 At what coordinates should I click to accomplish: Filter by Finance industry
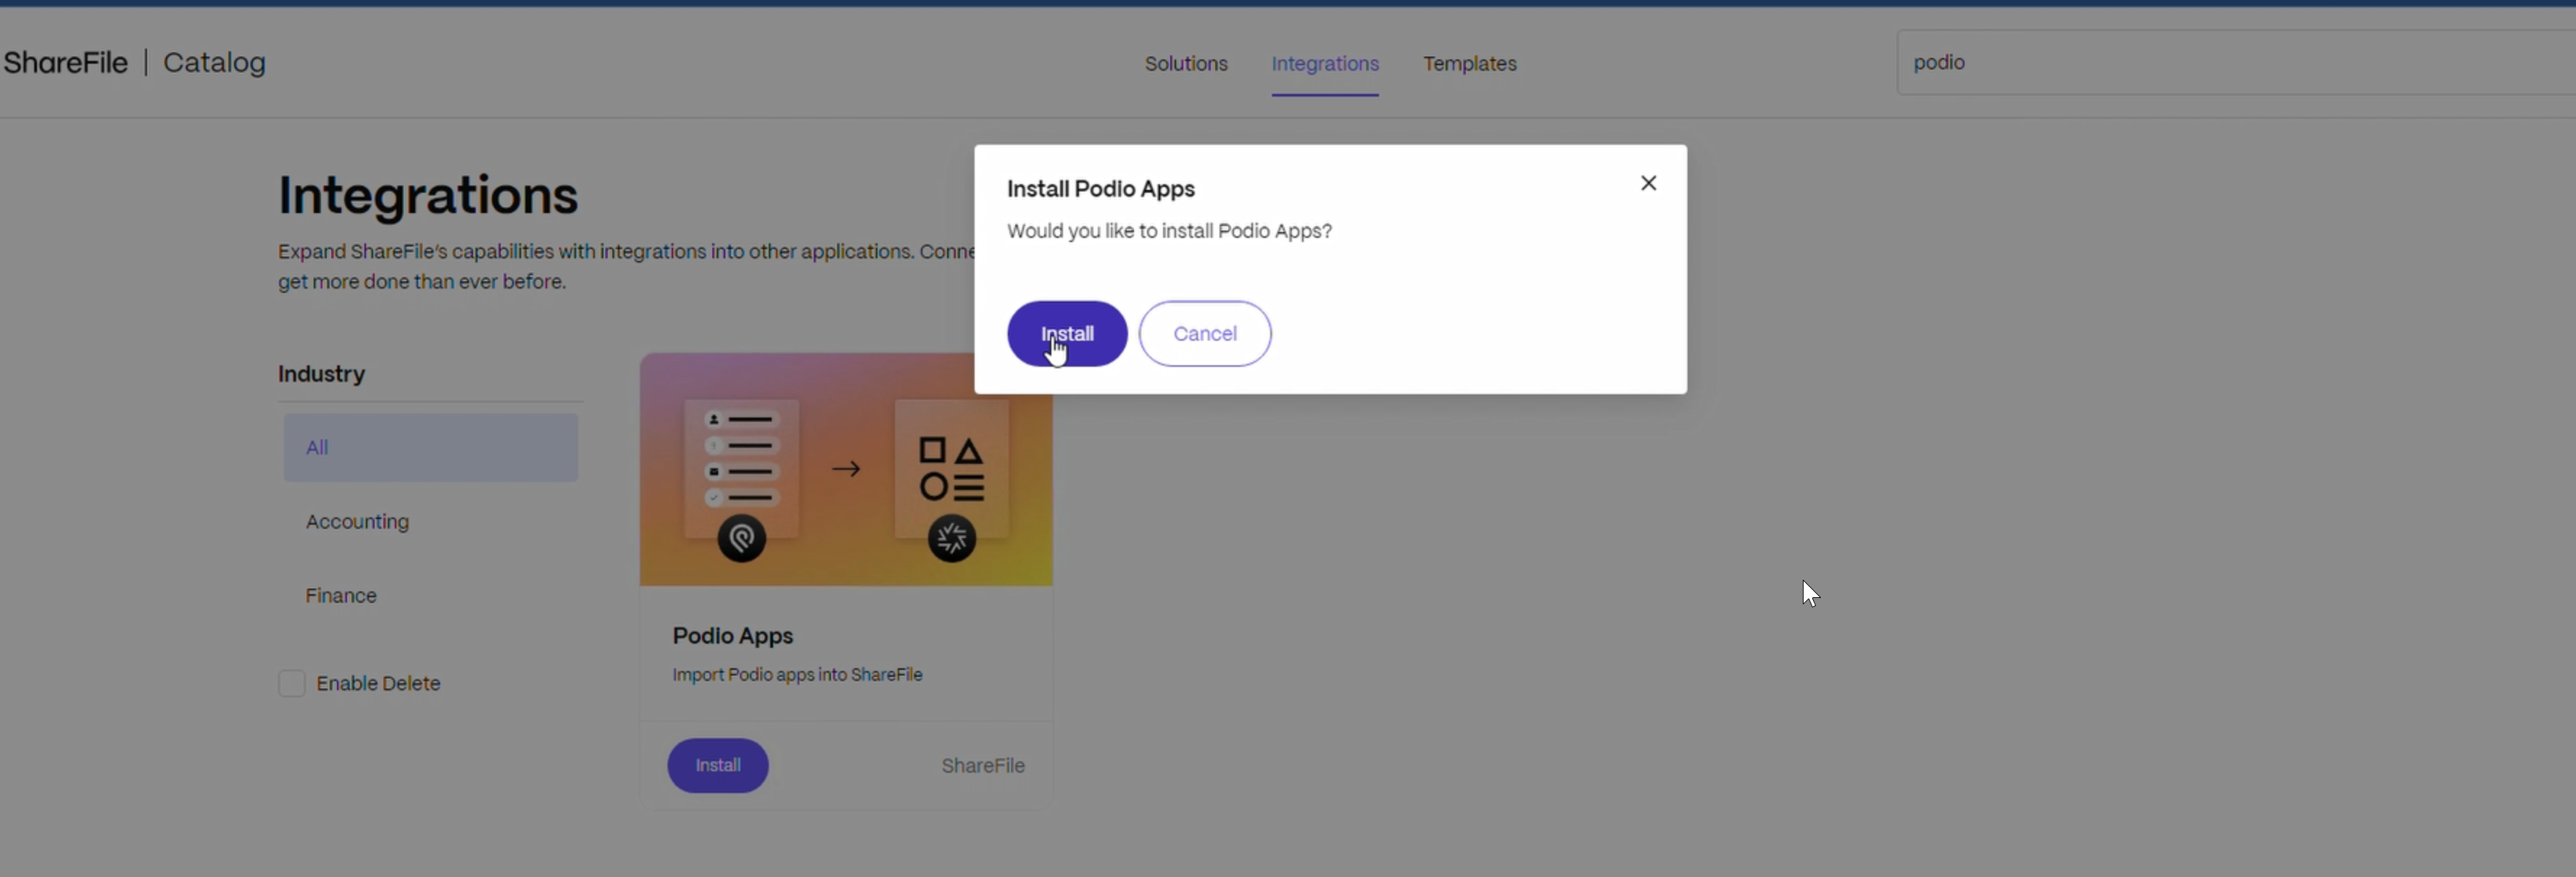tap(341, 596)
